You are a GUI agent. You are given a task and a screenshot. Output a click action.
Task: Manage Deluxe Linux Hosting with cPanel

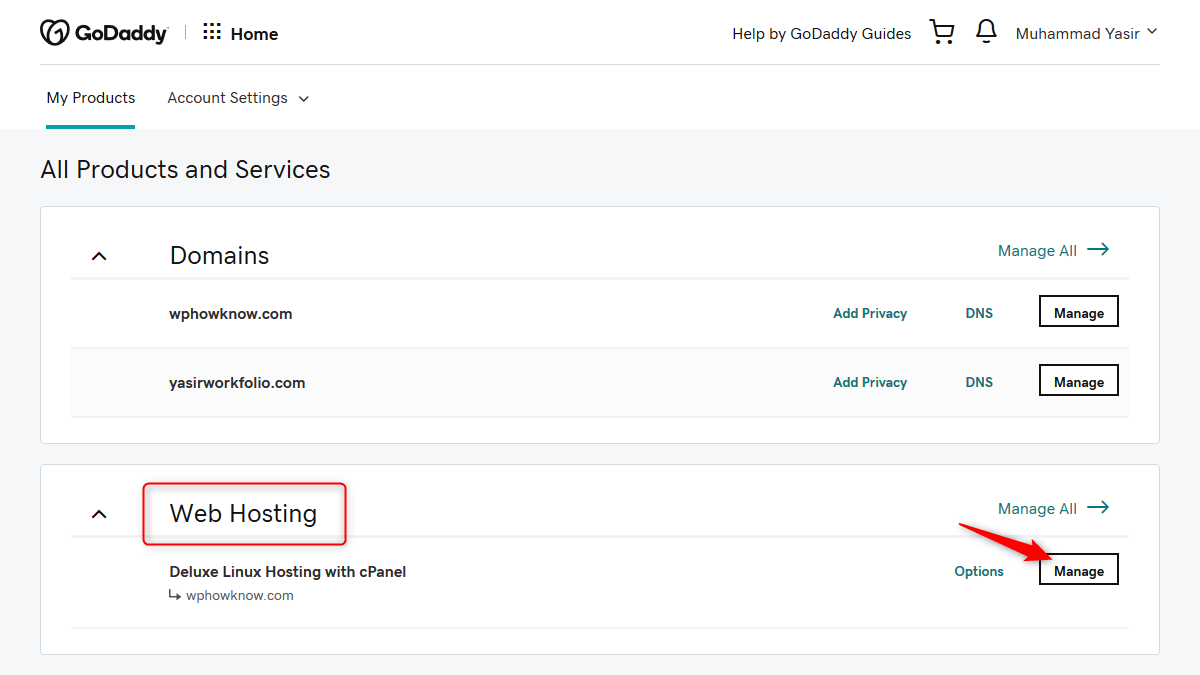click(x=1079, y=570)
